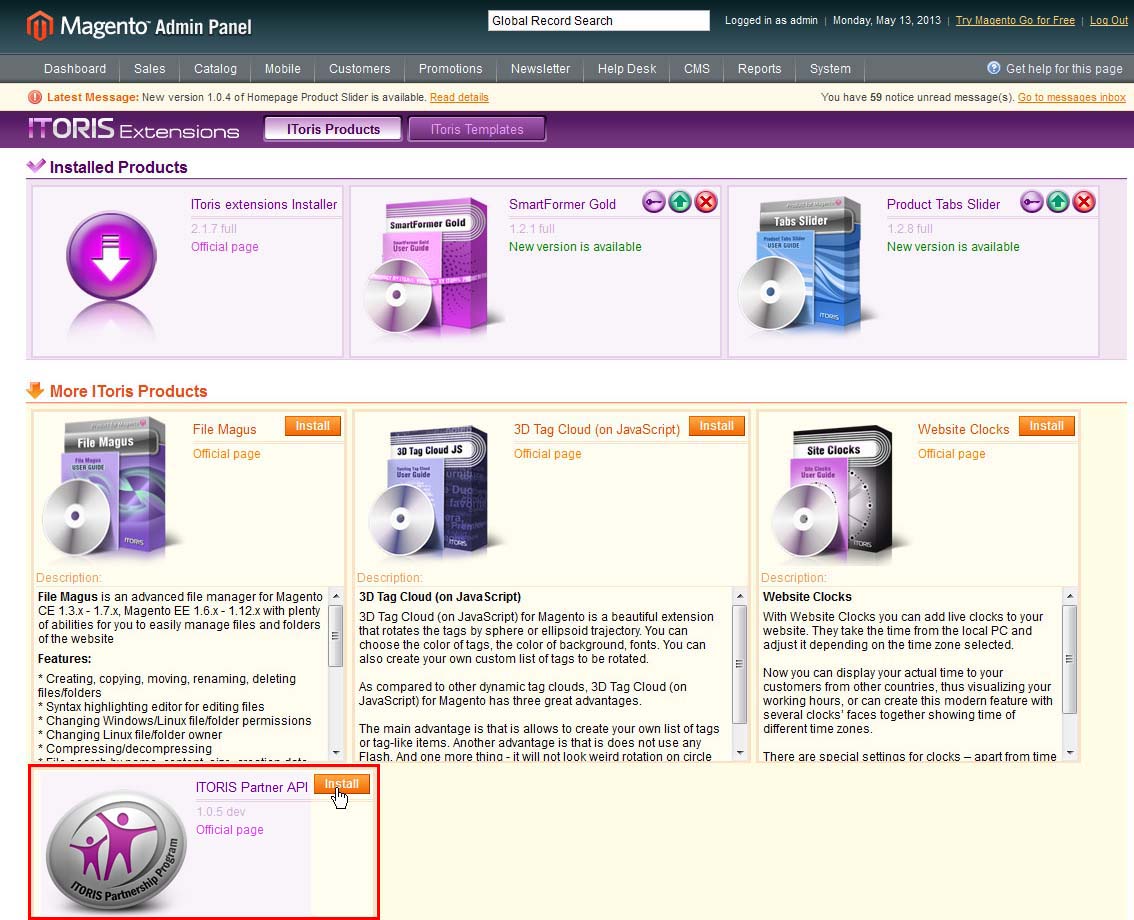Go to messages inbox link
Image resolution: width=1134 pixels, height=920 pixels.
(1072, 97)
